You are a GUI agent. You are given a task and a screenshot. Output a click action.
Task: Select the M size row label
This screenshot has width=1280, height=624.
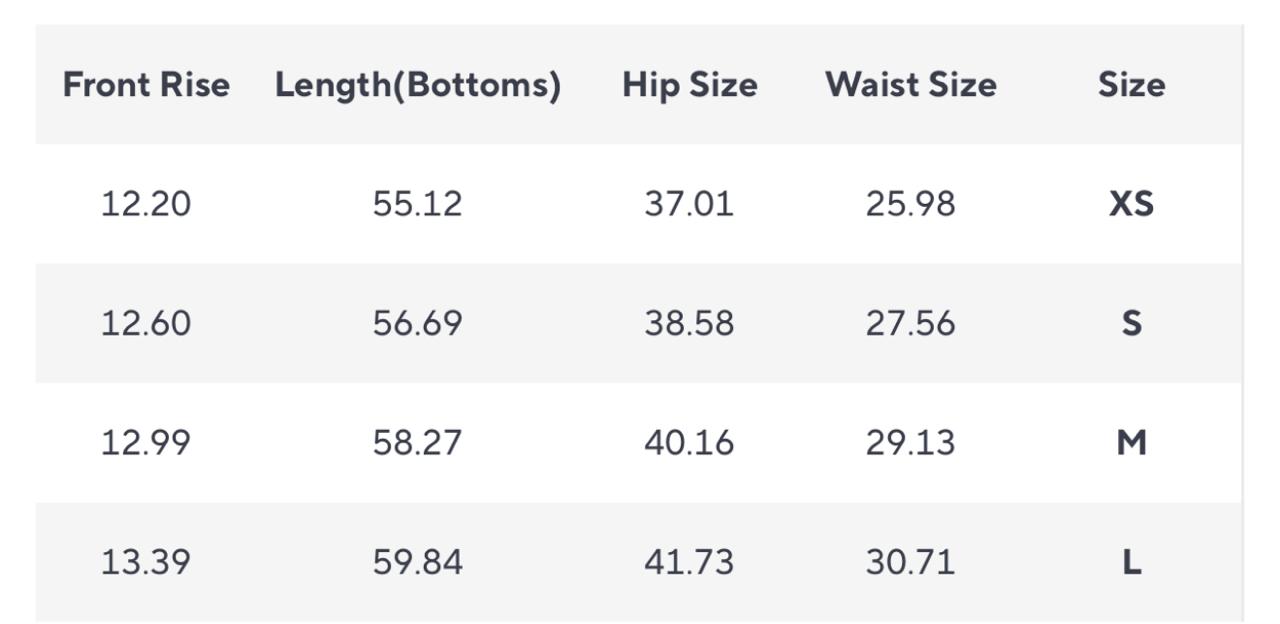1131,442
